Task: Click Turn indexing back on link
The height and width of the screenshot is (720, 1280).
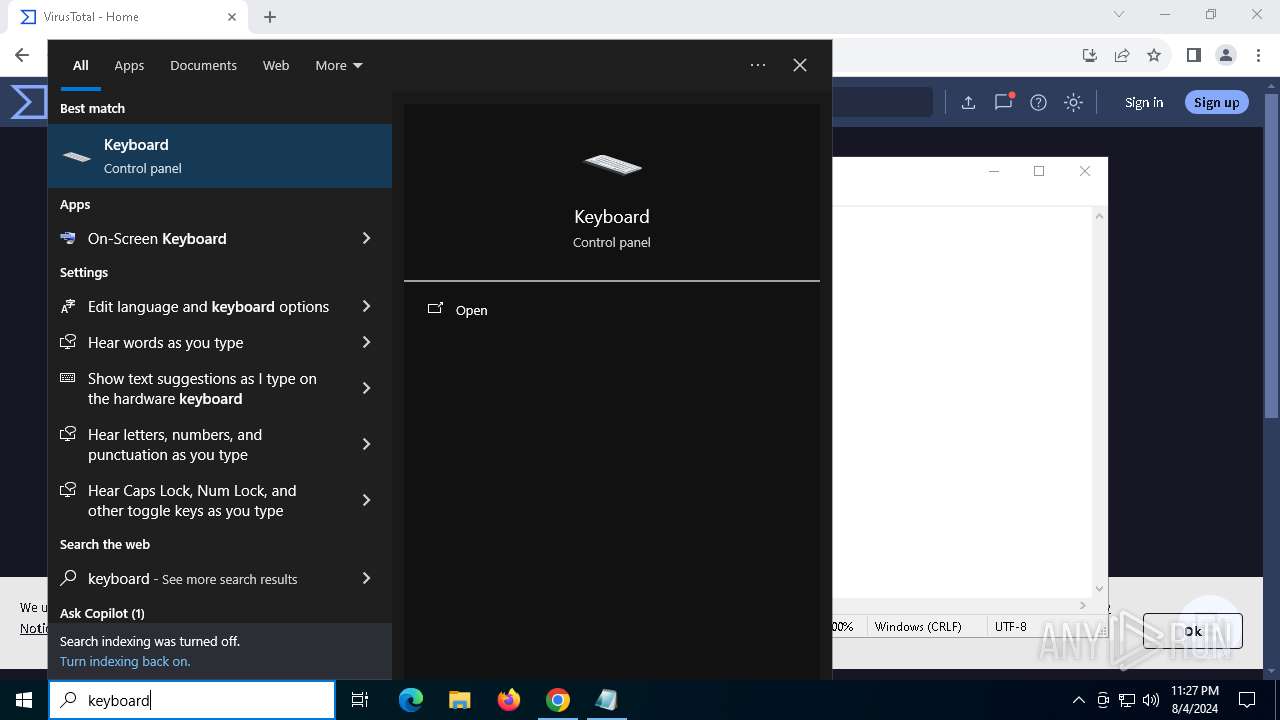Action: click(x=125, y=661)
